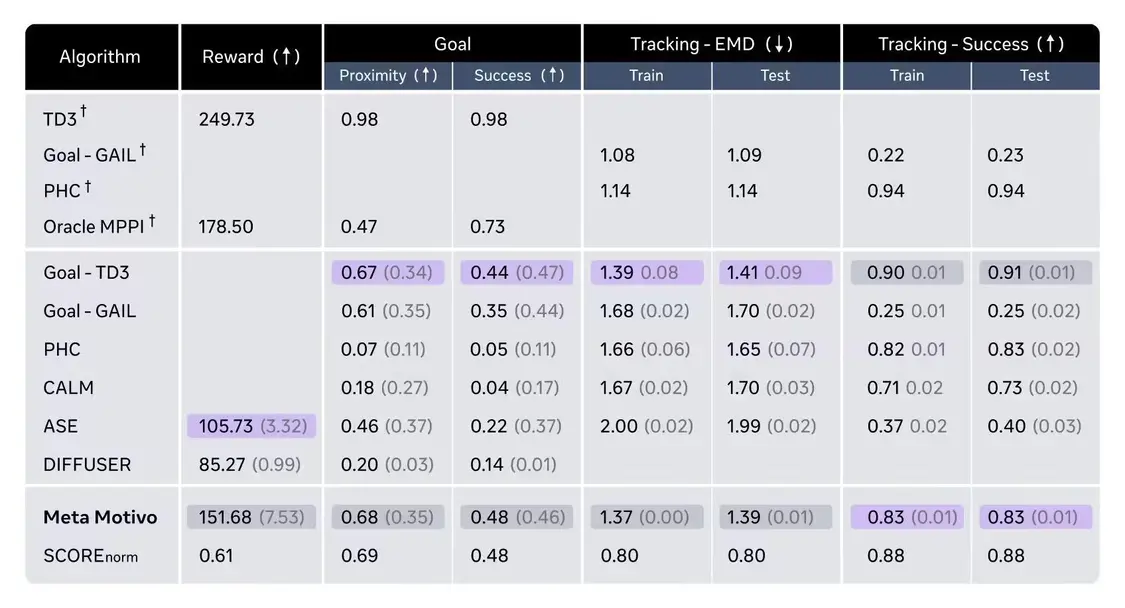
Task: Select the Proximity sub-column header
Action: pos(388,75)
